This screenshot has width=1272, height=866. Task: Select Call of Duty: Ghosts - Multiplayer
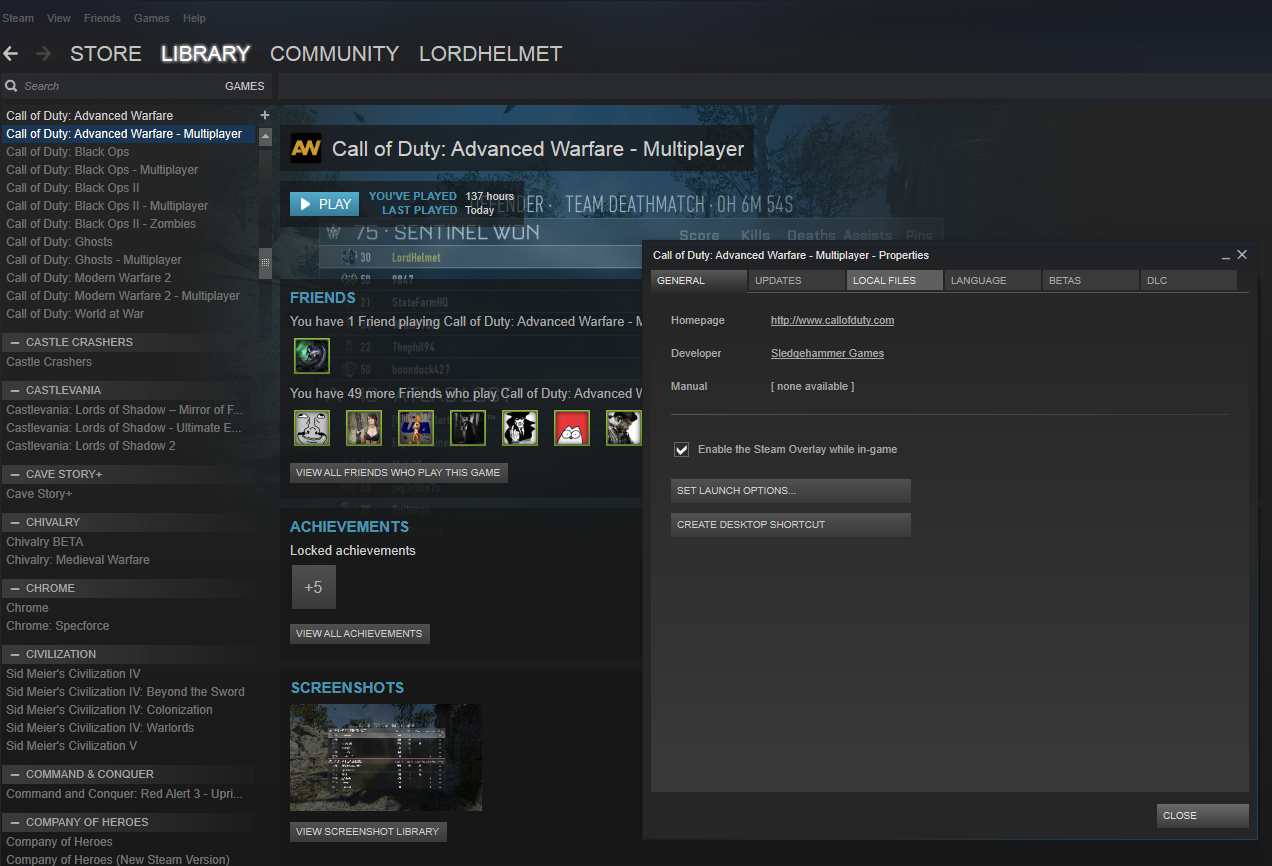click(x=94, y=260)
